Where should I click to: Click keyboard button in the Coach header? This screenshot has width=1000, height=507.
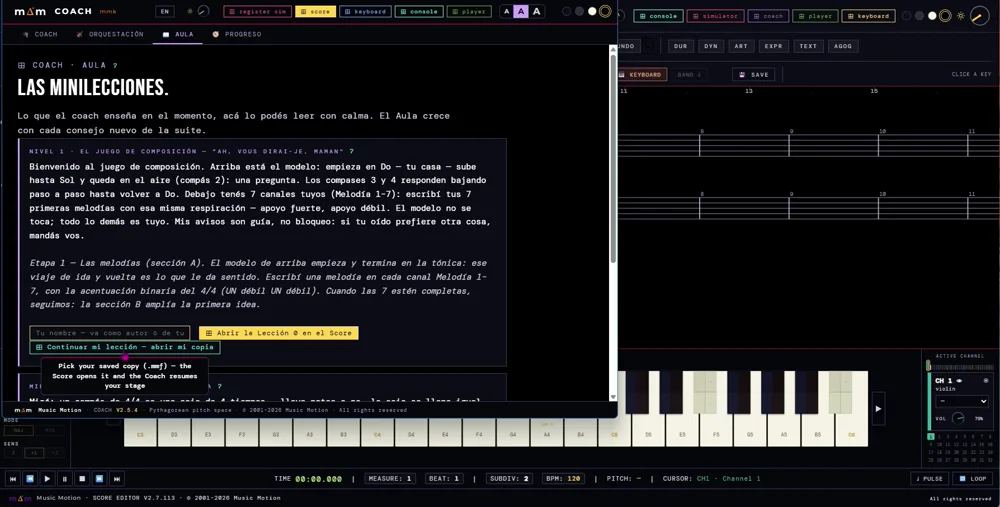point(365,11)
